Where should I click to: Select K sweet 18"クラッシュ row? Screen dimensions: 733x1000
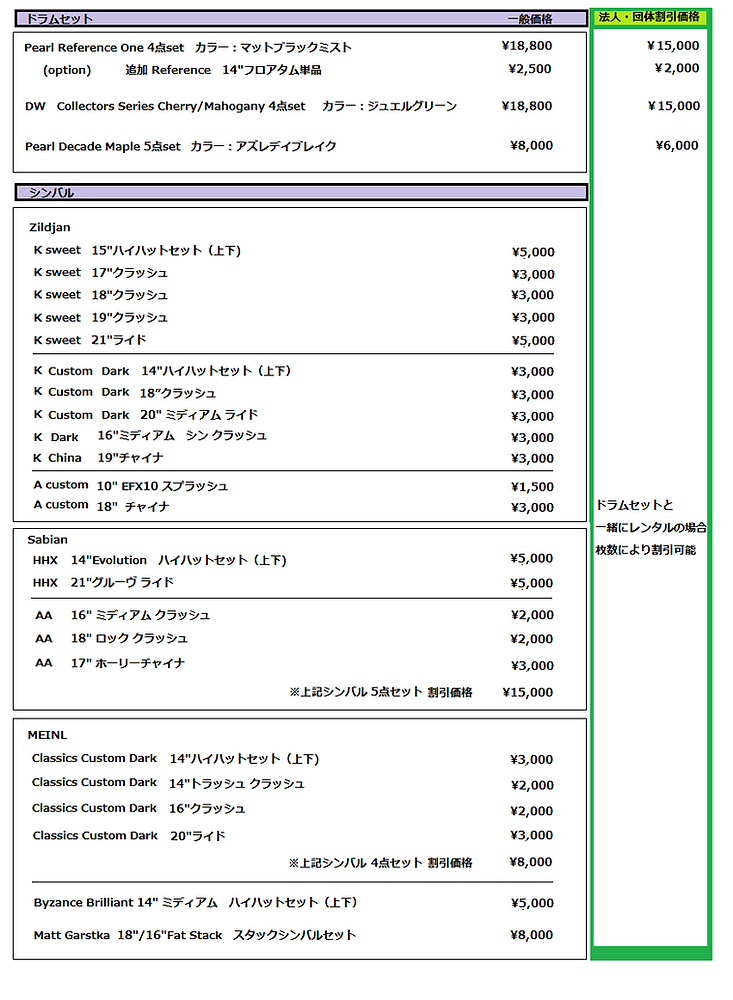point(101,295)
